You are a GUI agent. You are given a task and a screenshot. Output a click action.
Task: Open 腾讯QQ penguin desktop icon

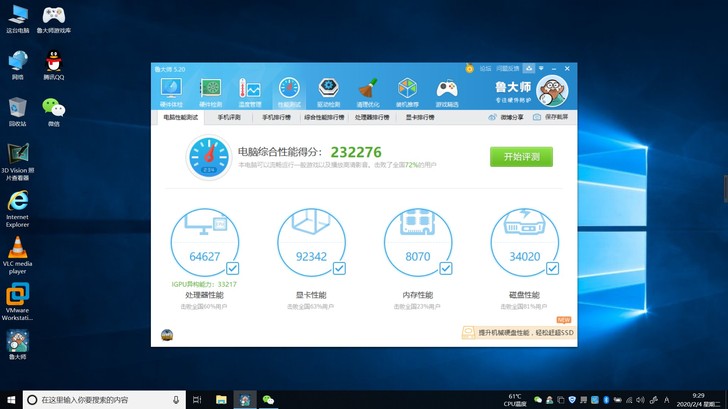54,65
